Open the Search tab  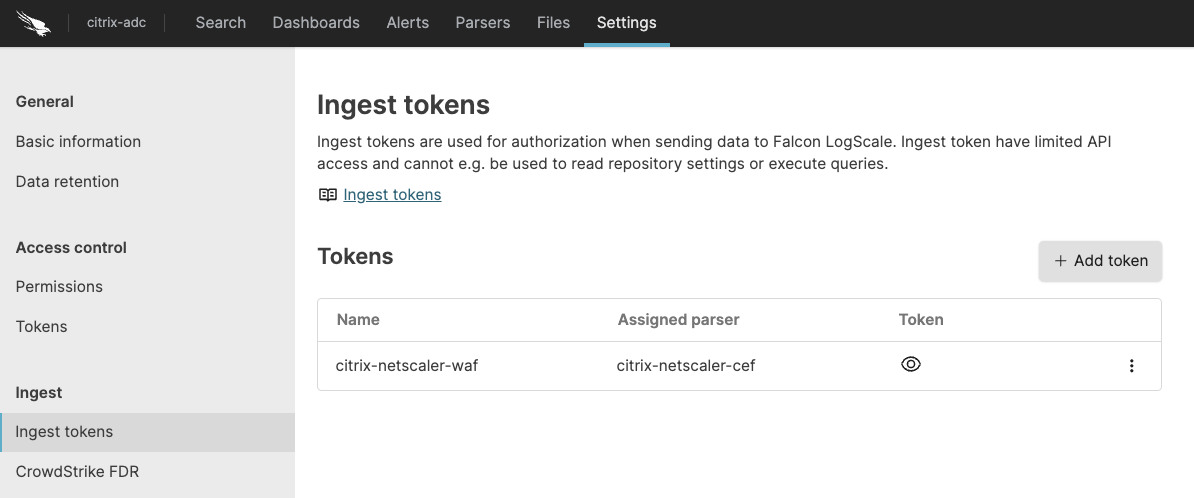pos(220,23)
